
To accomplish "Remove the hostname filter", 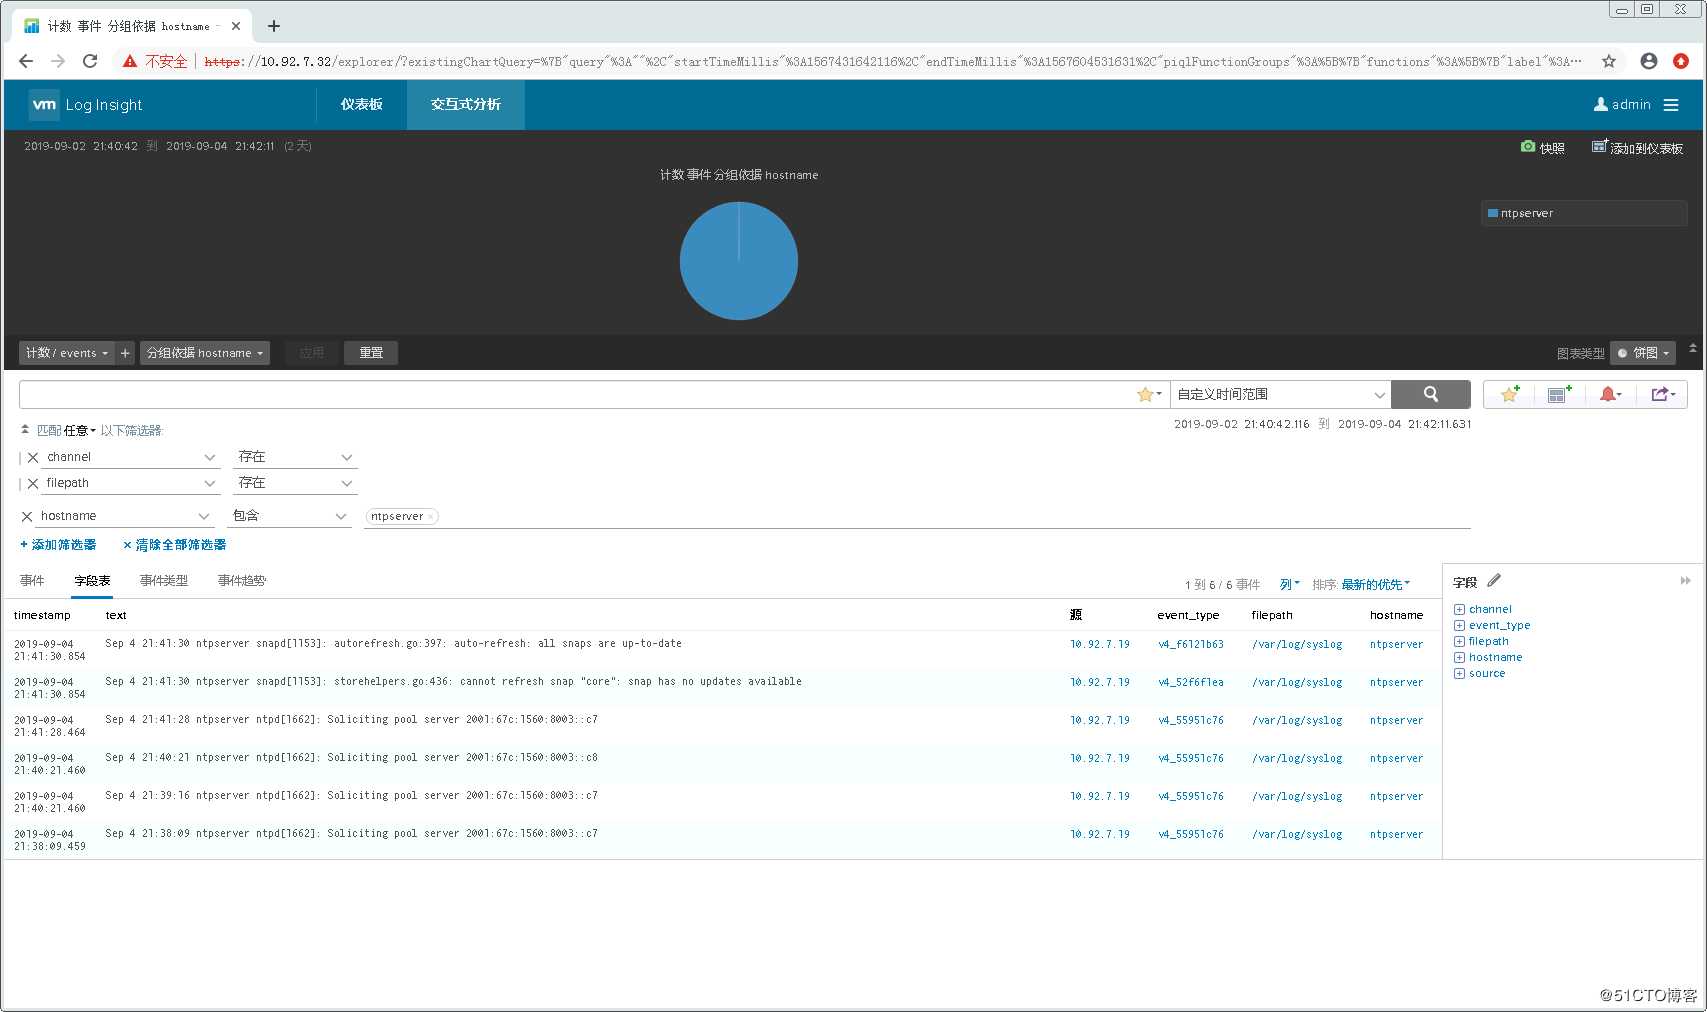I will pos(27,517).
